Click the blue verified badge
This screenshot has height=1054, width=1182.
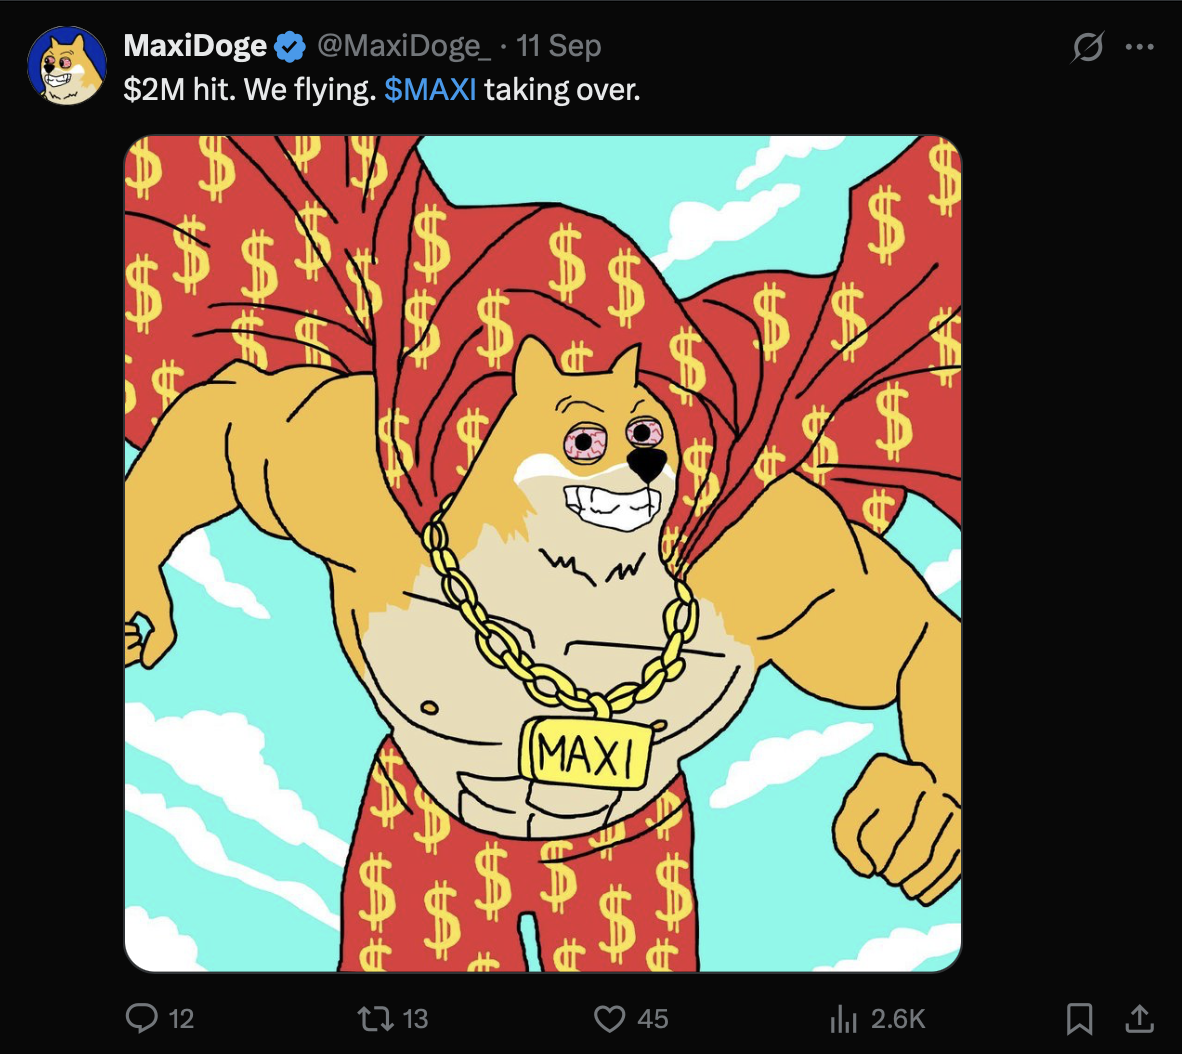tap(290, 46)
